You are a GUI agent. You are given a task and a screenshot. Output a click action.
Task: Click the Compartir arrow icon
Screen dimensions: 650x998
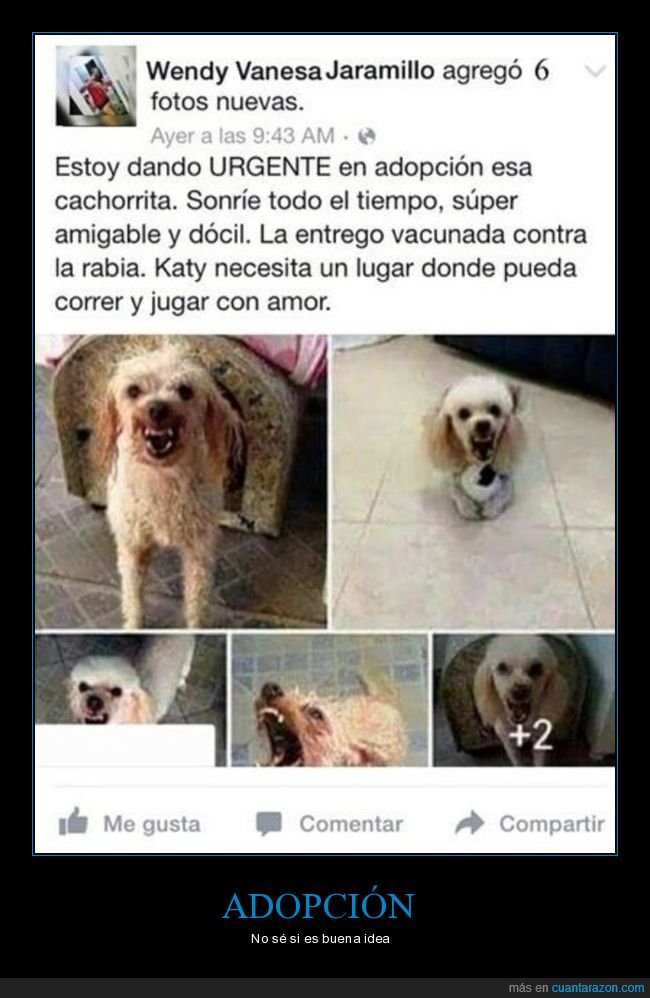[470, 823]
